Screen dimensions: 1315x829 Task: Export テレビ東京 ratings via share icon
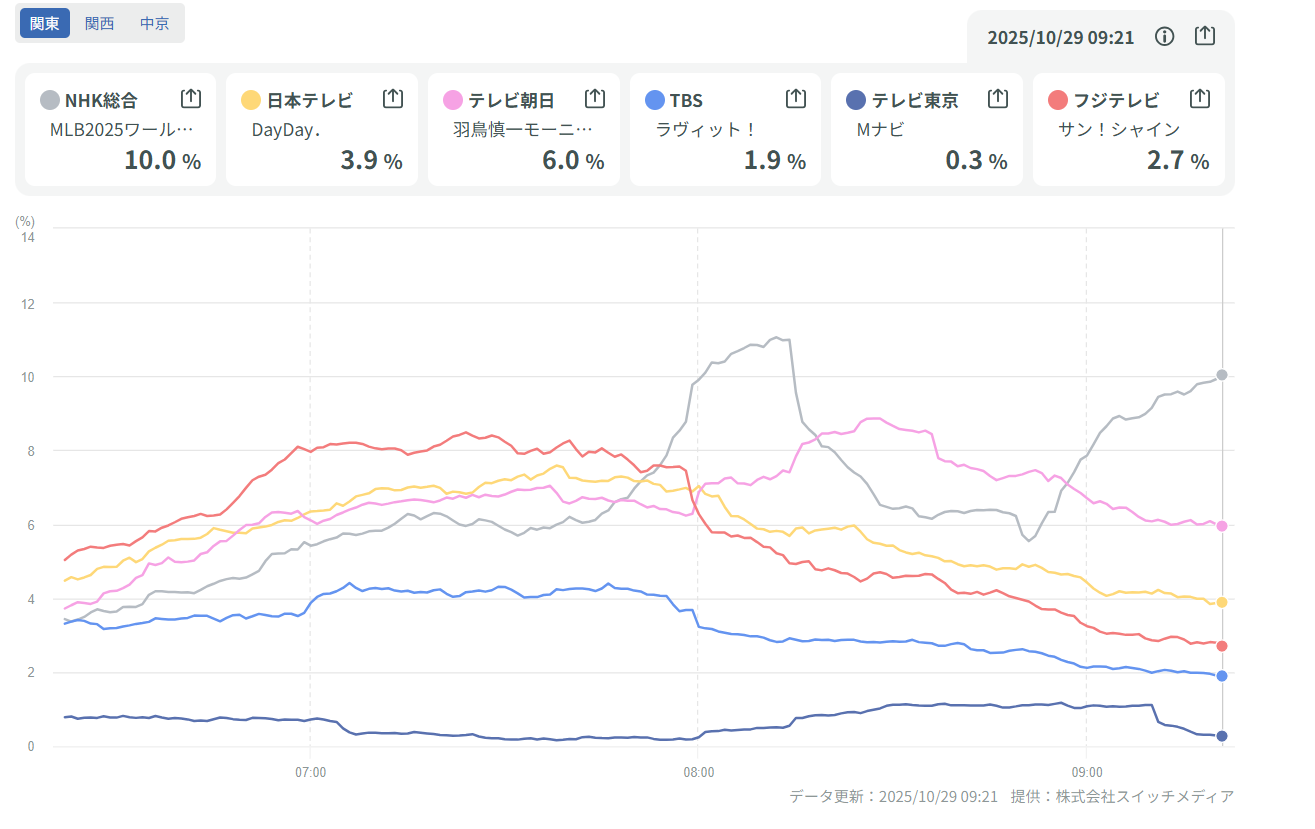(998, 99)
